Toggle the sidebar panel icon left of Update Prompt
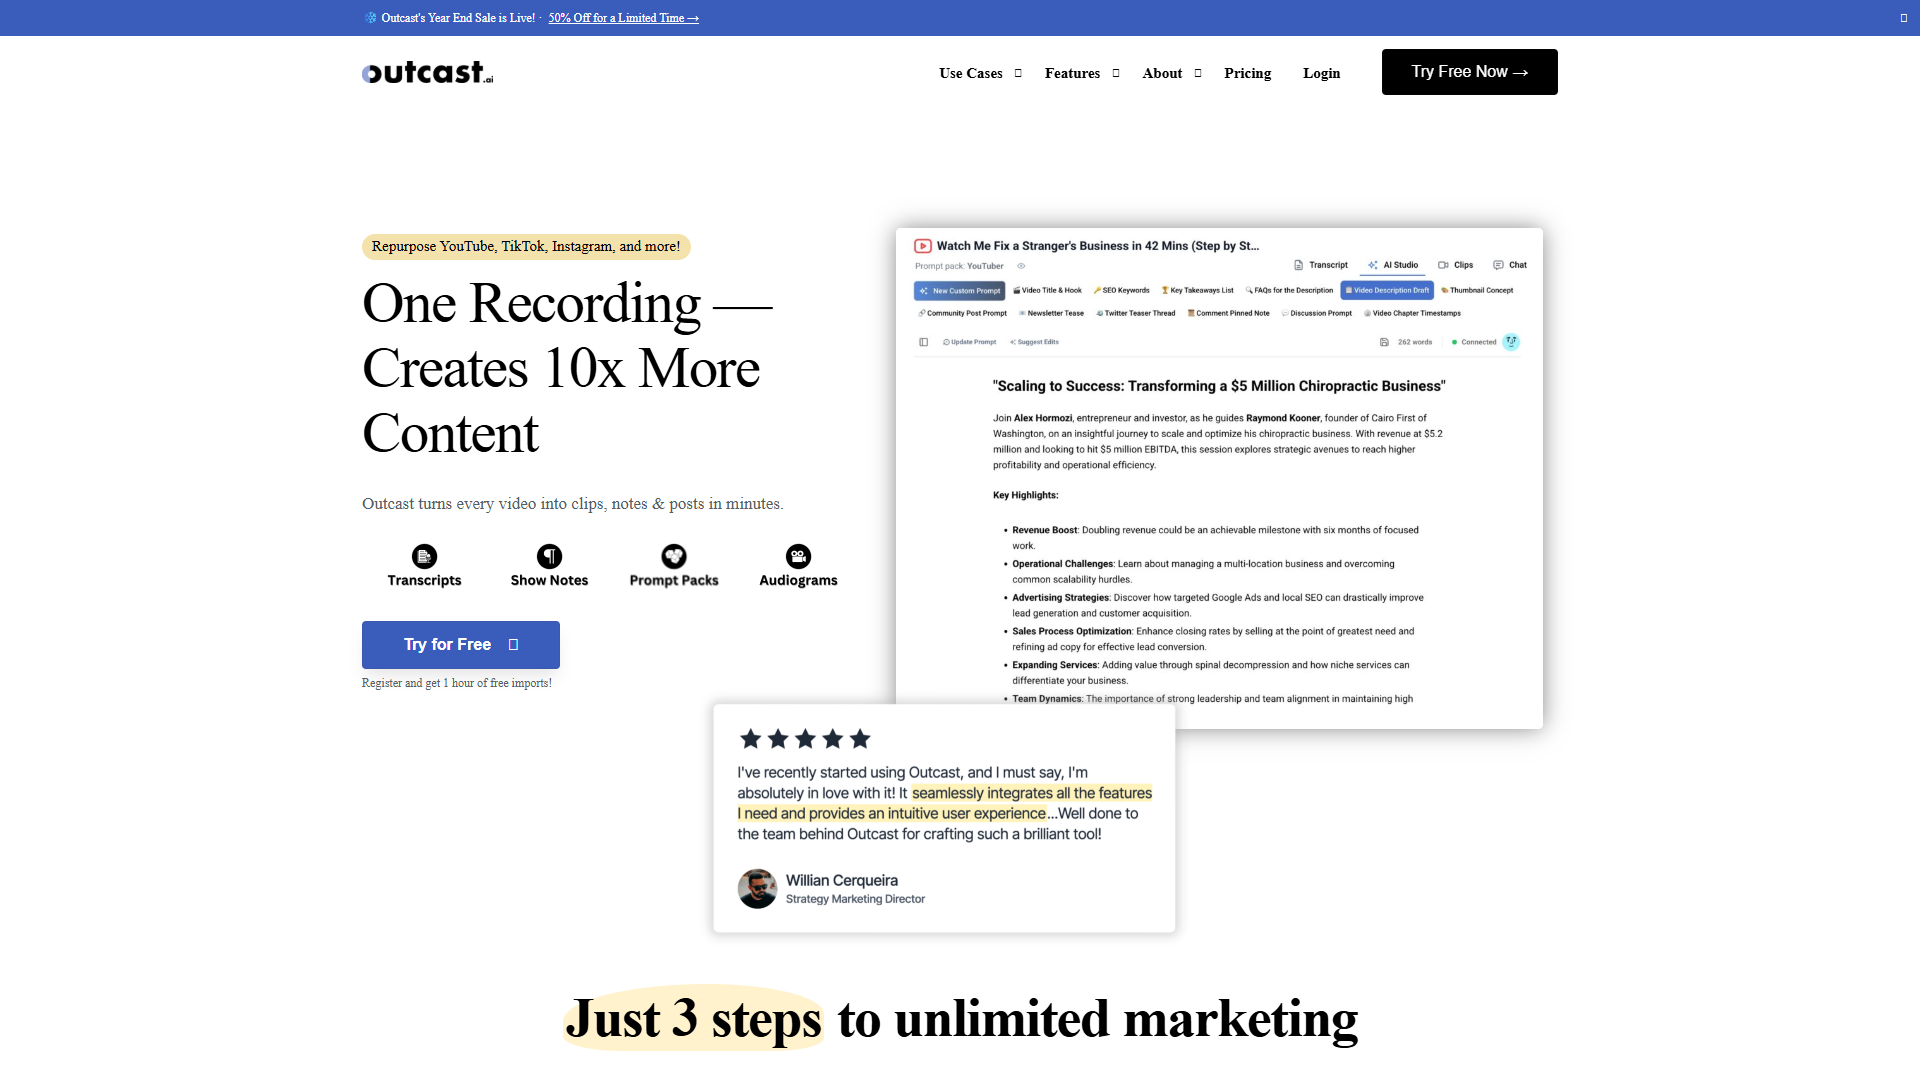Image resolution: width=1920 pixels, height=1080 pixels. click(923, 342)
